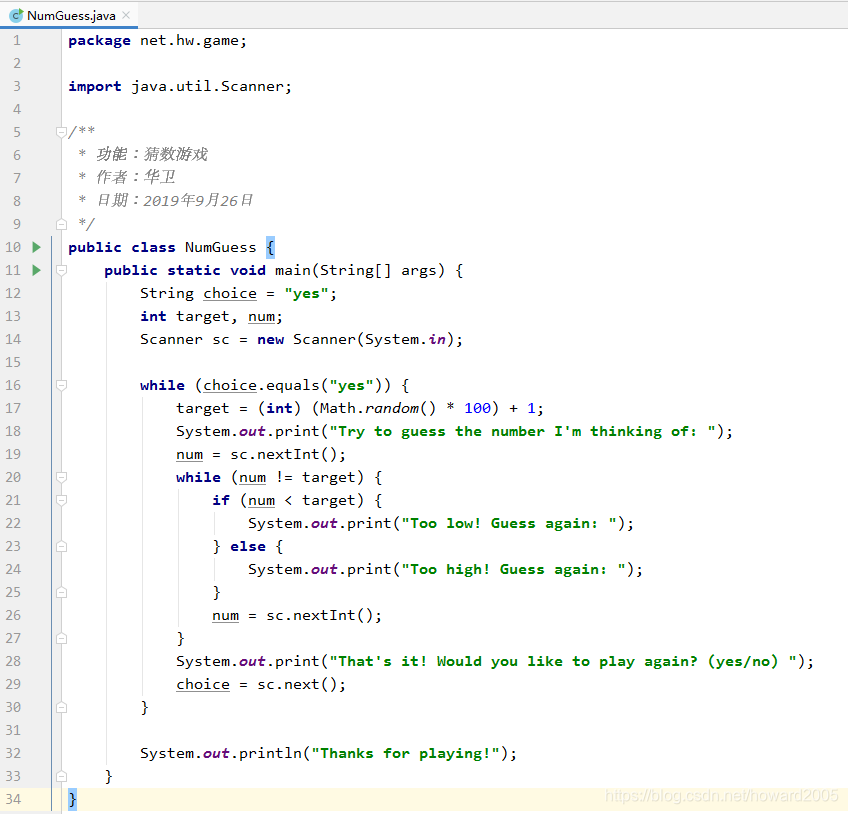Click 'main' method name on line 11
The height and width of the screenshot is (814, 848).
[293, 270]
